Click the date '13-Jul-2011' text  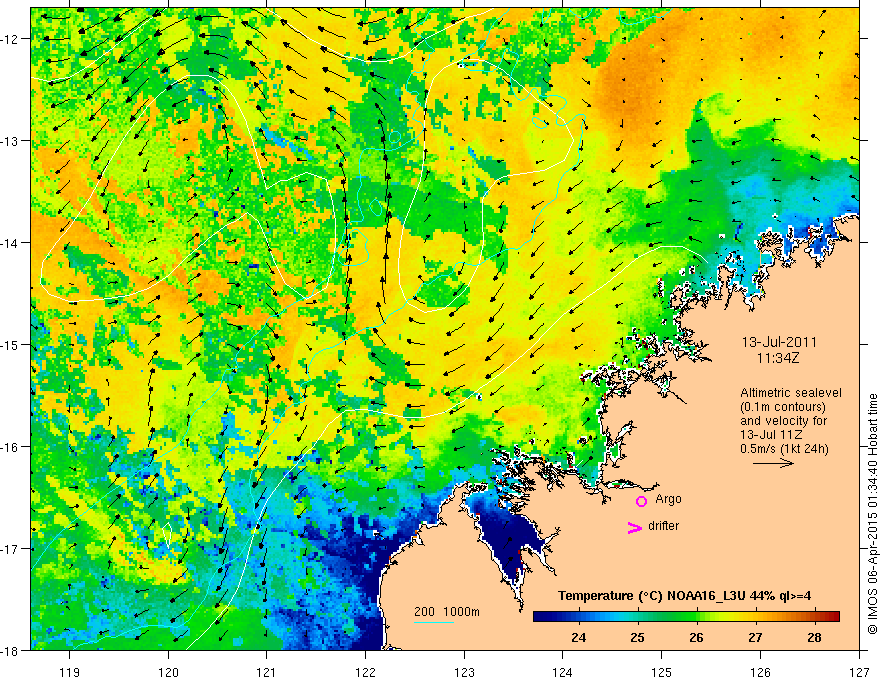click(780, 342)
